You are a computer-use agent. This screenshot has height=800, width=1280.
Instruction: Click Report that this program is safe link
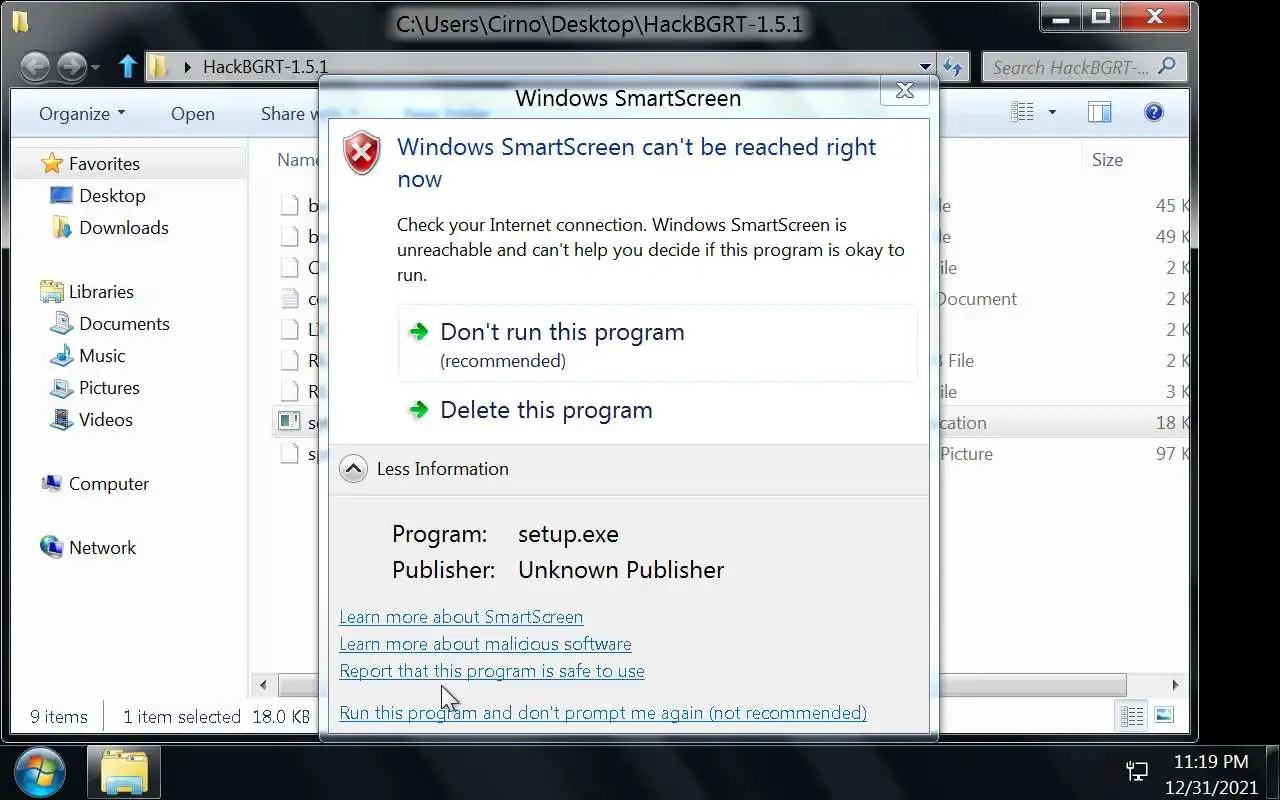click(492, 671)
